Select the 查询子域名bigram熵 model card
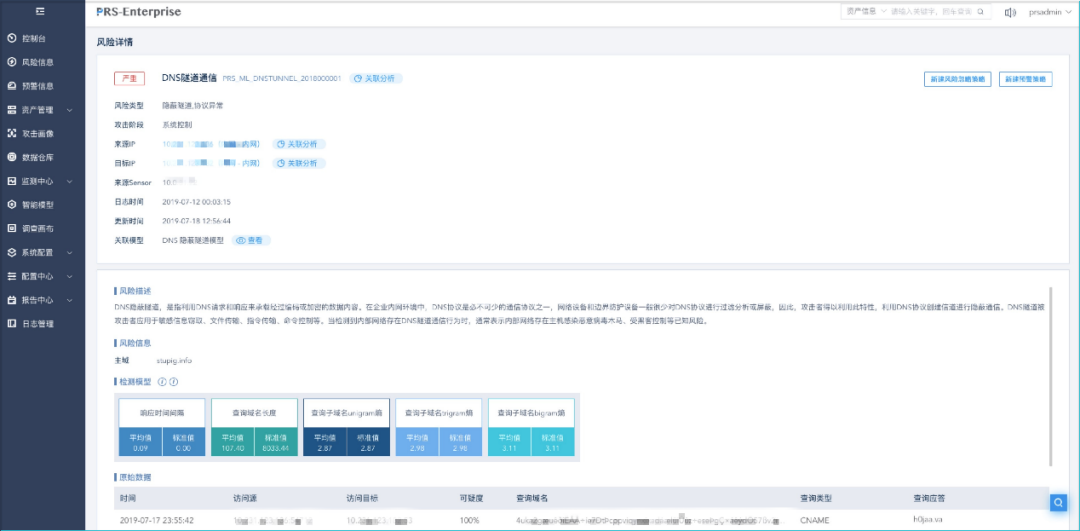 point(531,427)
